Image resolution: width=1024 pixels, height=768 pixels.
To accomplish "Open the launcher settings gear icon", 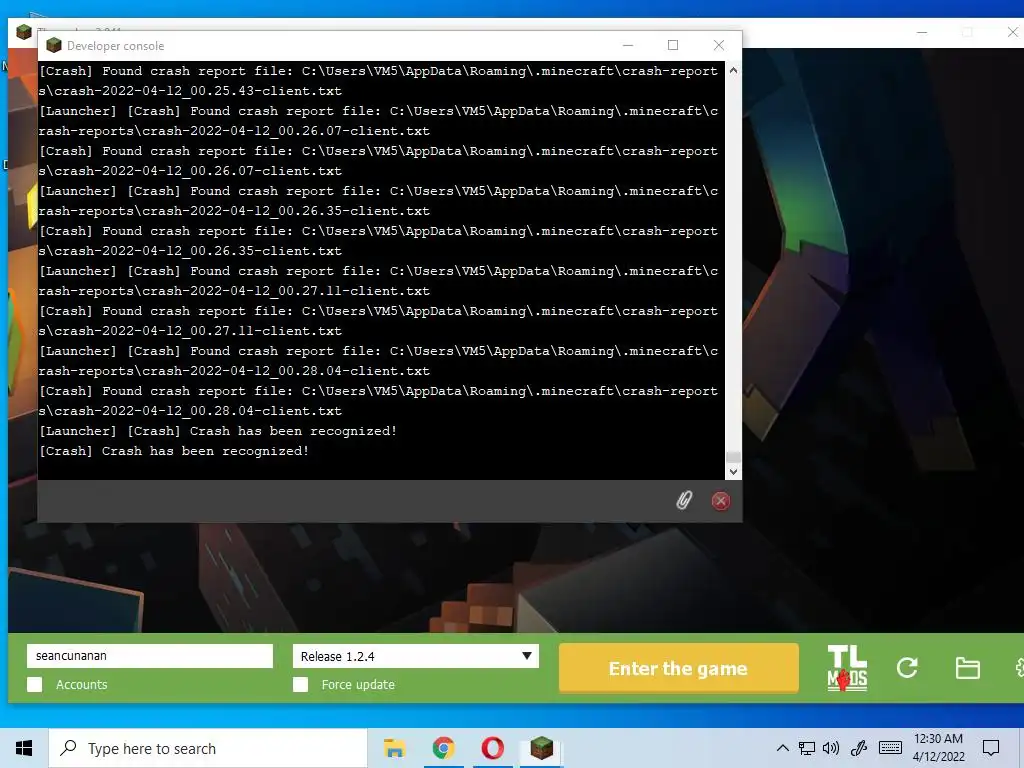I will (x=1019, y=667).
